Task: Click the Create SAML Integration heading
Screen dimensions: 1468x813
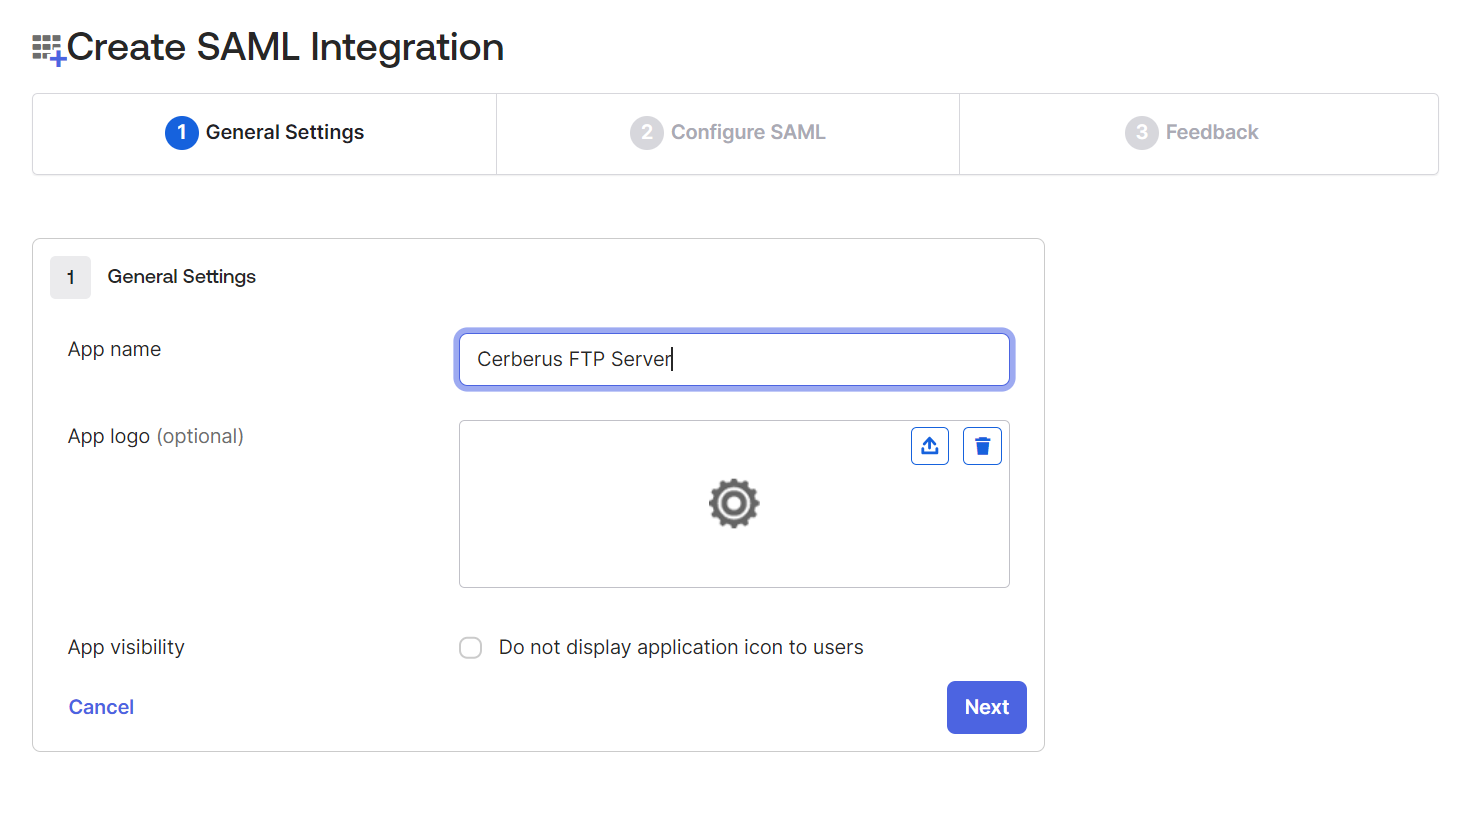Action: 285,47
